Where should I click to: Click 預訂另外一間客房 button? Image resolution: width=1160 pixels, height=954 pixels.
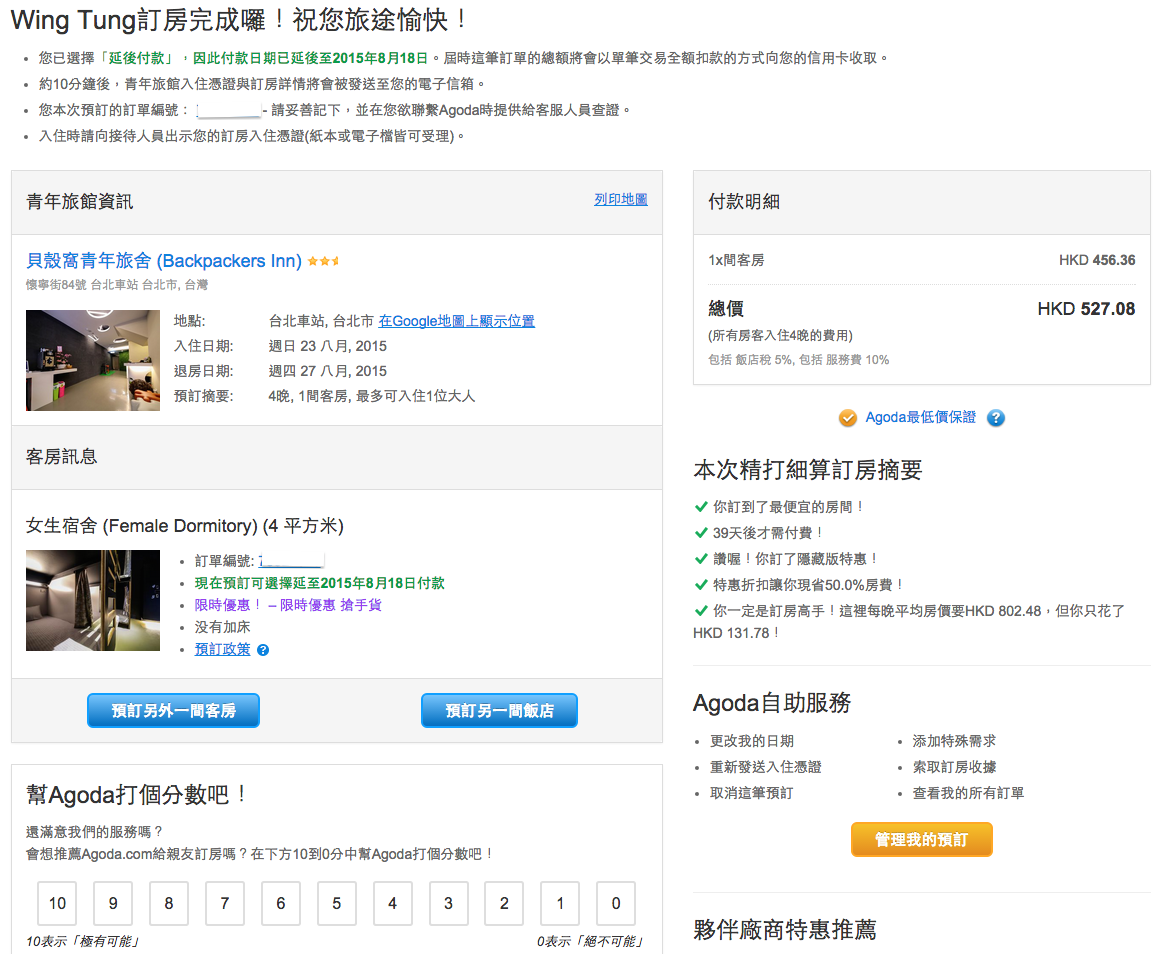(173, 711)
